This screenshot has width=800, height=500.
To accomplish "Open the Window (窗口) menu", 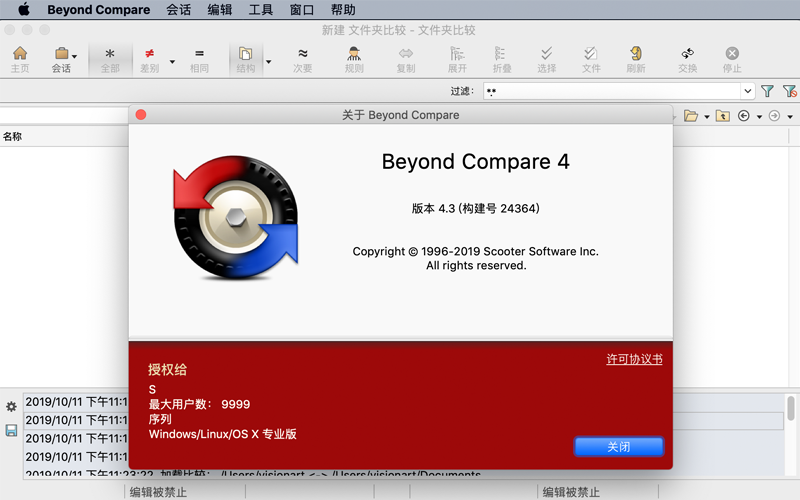I will point(302,10).
